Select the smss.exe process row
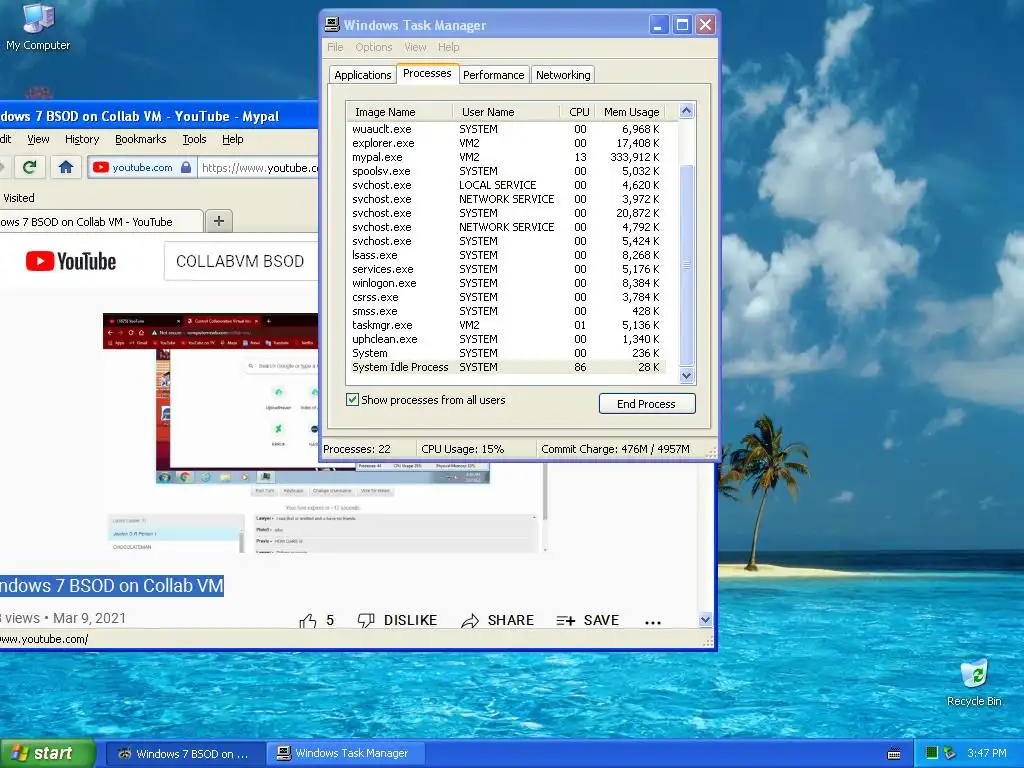 506,312
